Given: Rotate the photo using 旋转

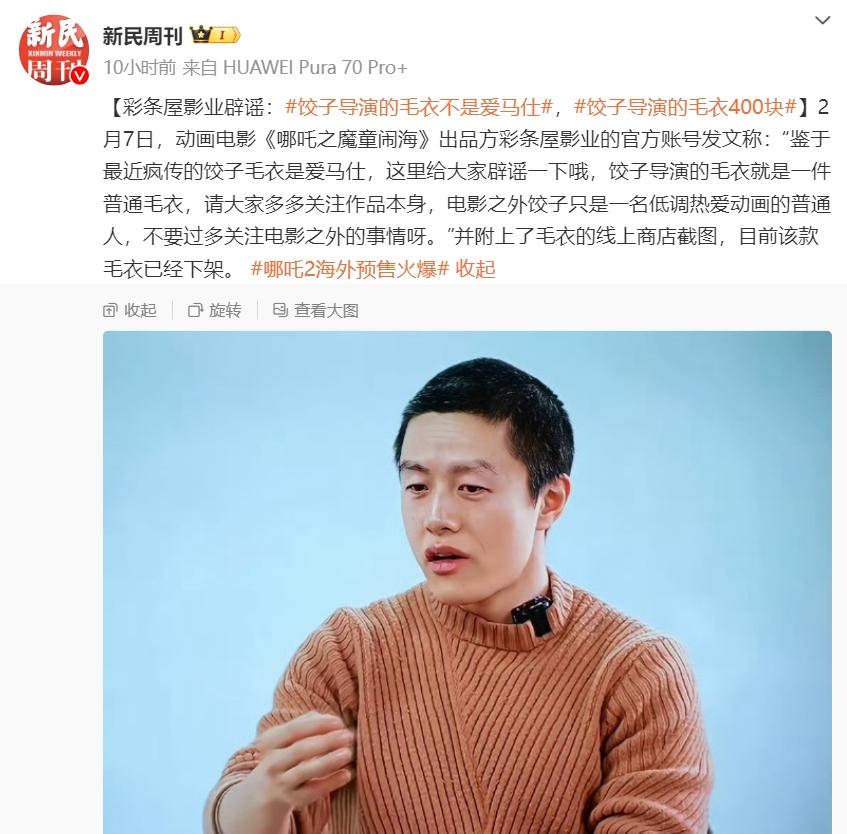Looking at the screenshot, I should point(214,310).
